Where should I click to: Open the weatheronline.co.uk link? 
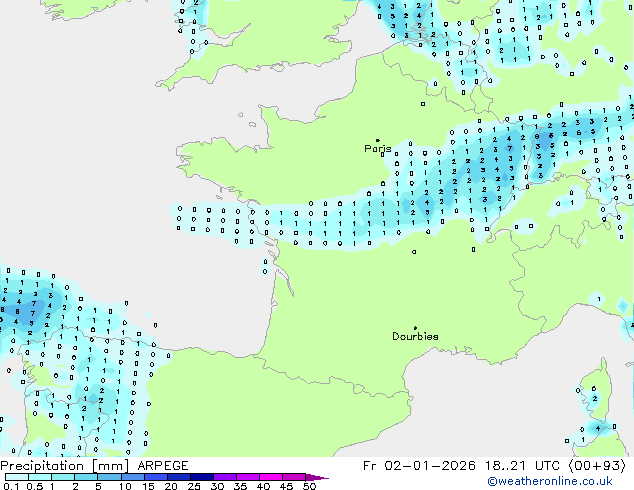pos(550,481)
